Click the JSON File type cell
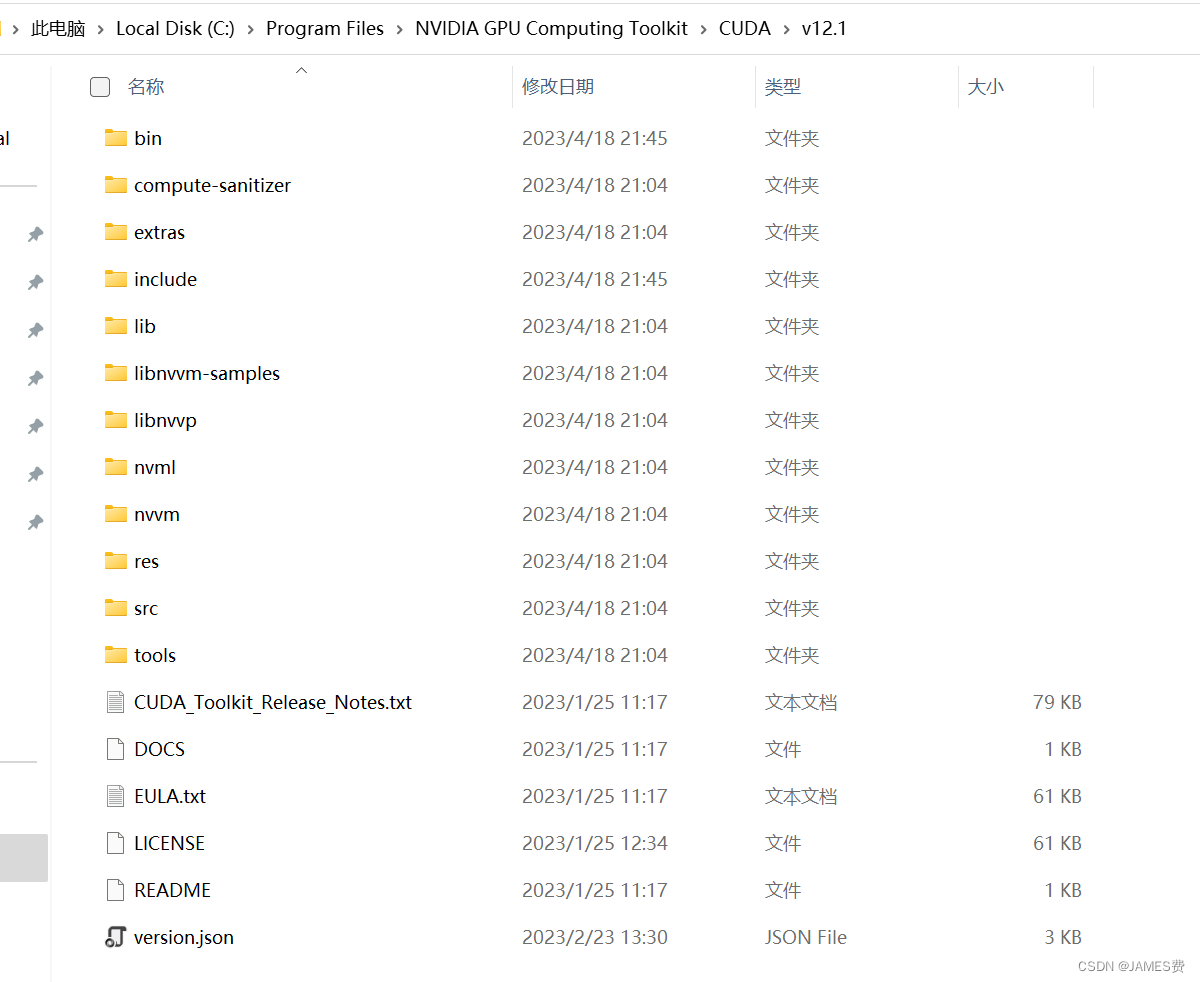This screenshot has width=1200, height=982. [806, 937]
